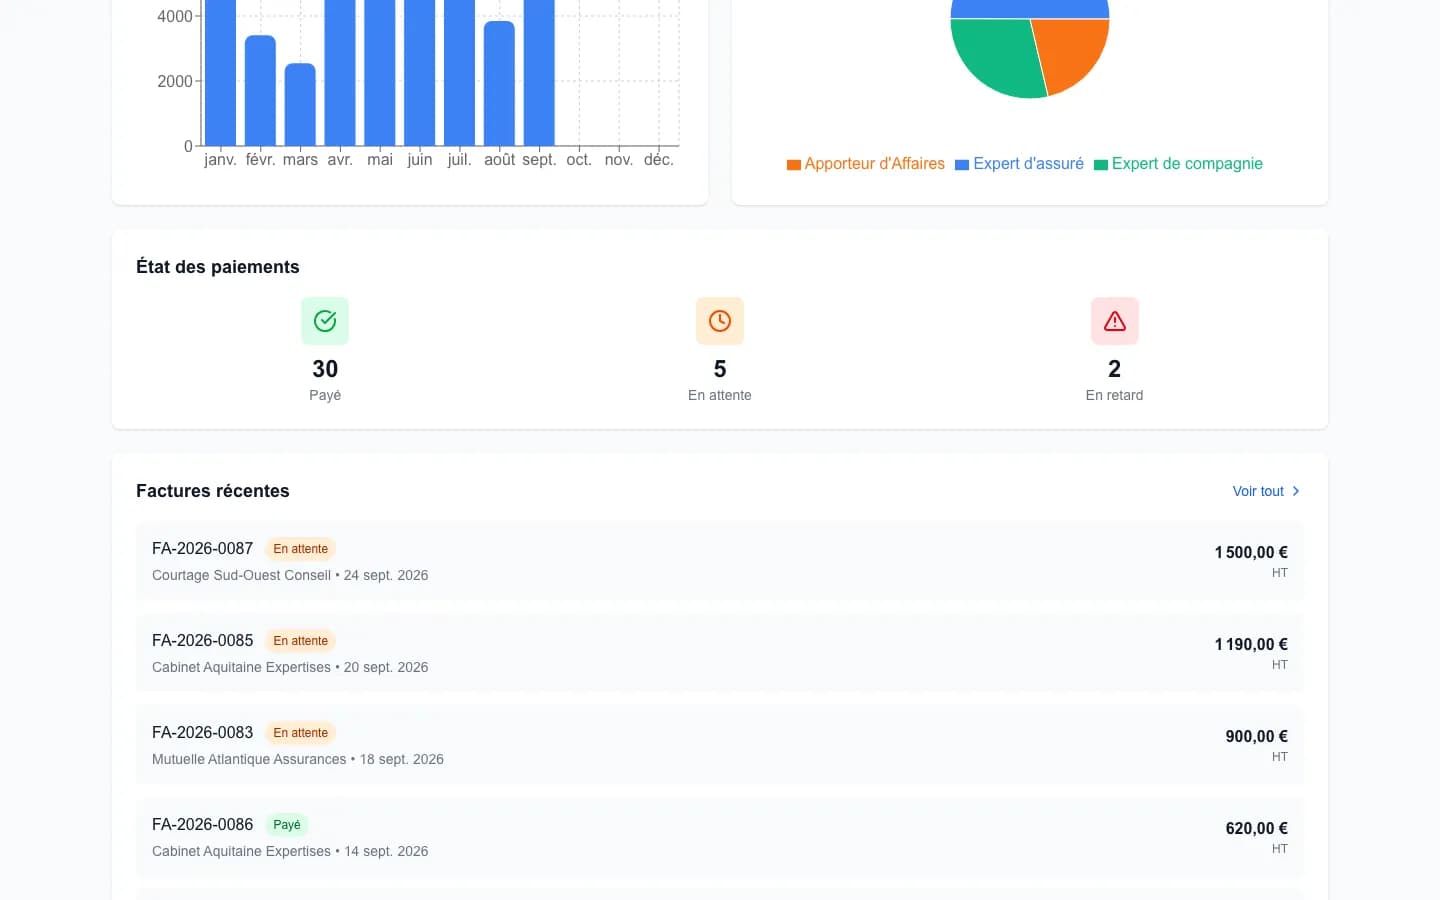
Task: Click the red warning En retard icon
Action: 1114,321
